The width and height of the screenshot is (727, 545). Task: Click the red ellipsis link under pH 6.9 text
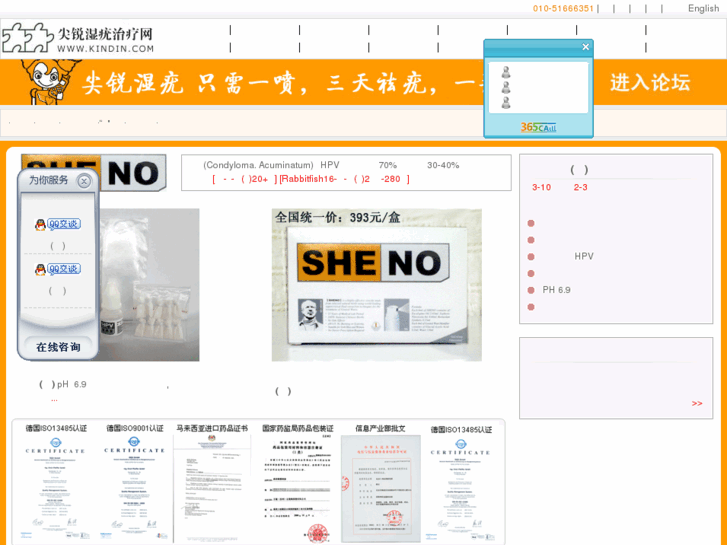(x=54, y=399)
